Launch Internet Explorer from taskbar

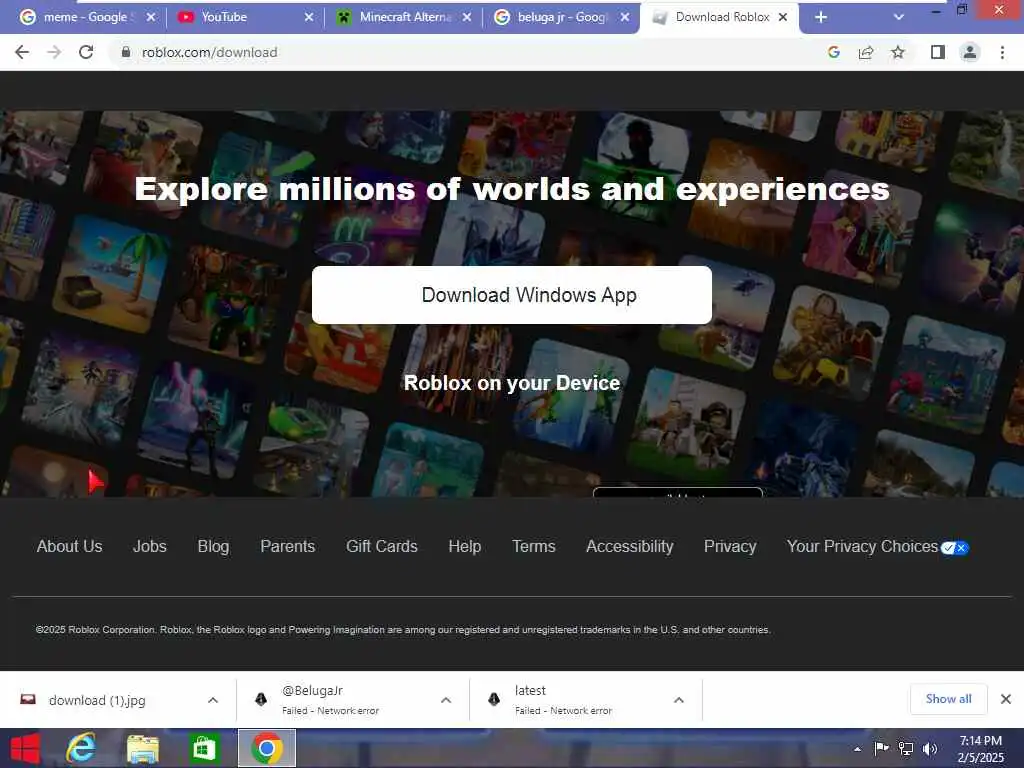click(x=81, y=748)
